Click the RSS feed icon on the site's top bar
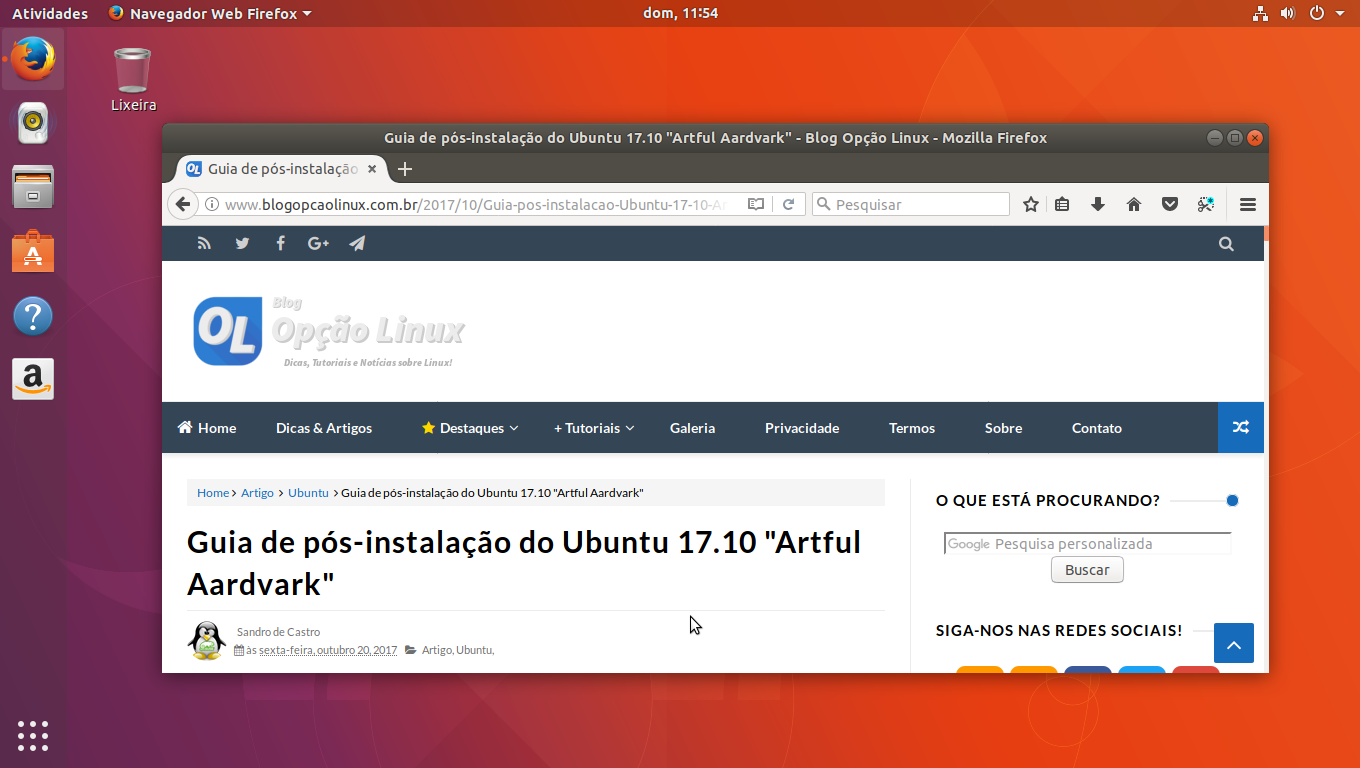 (x=204, y=243)
